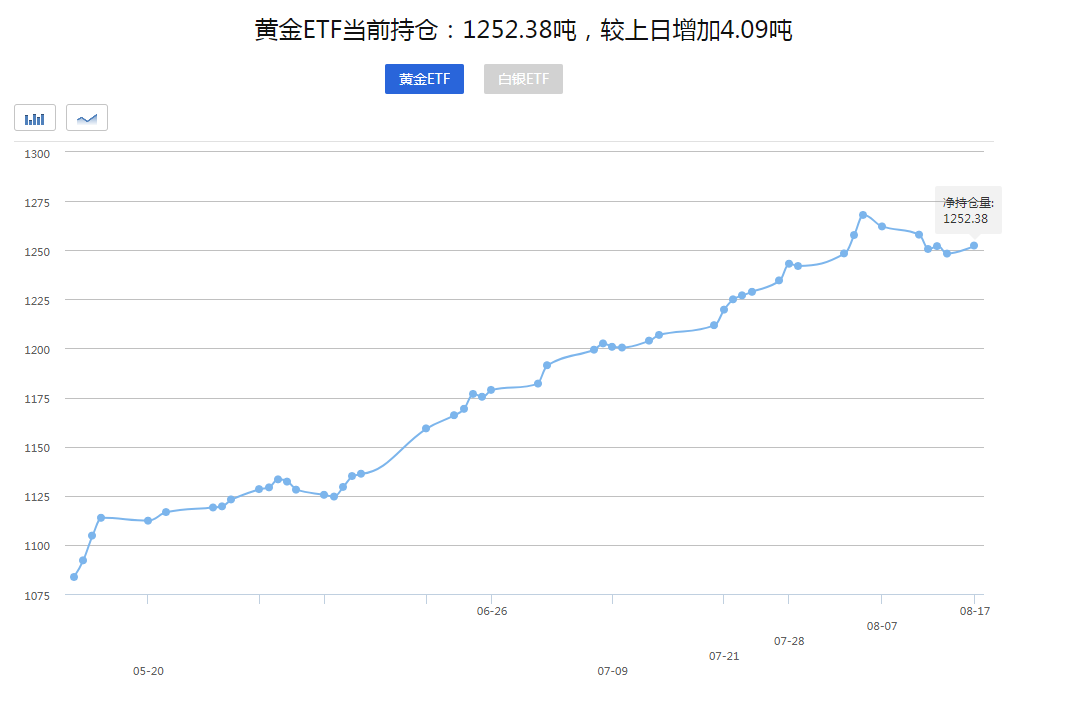Viewport: 1083px width, 710px height.
Task: Click the 1250 y-axis label
Action: coord(37,252)
